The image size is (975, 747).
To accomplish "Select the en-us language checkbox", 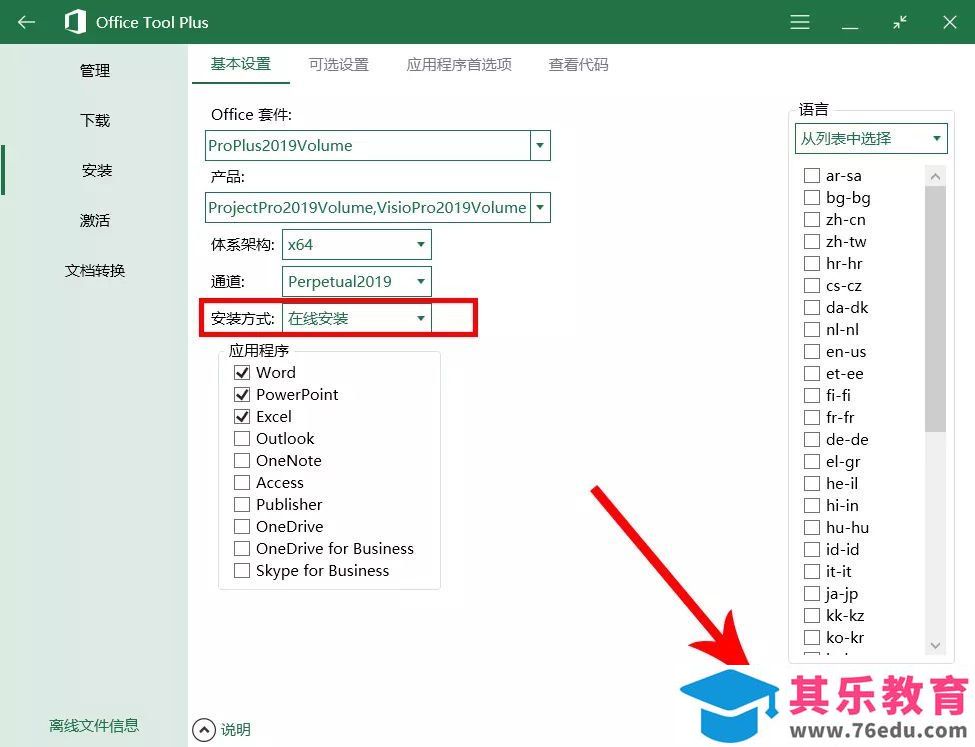I will [x=811, y=351].
